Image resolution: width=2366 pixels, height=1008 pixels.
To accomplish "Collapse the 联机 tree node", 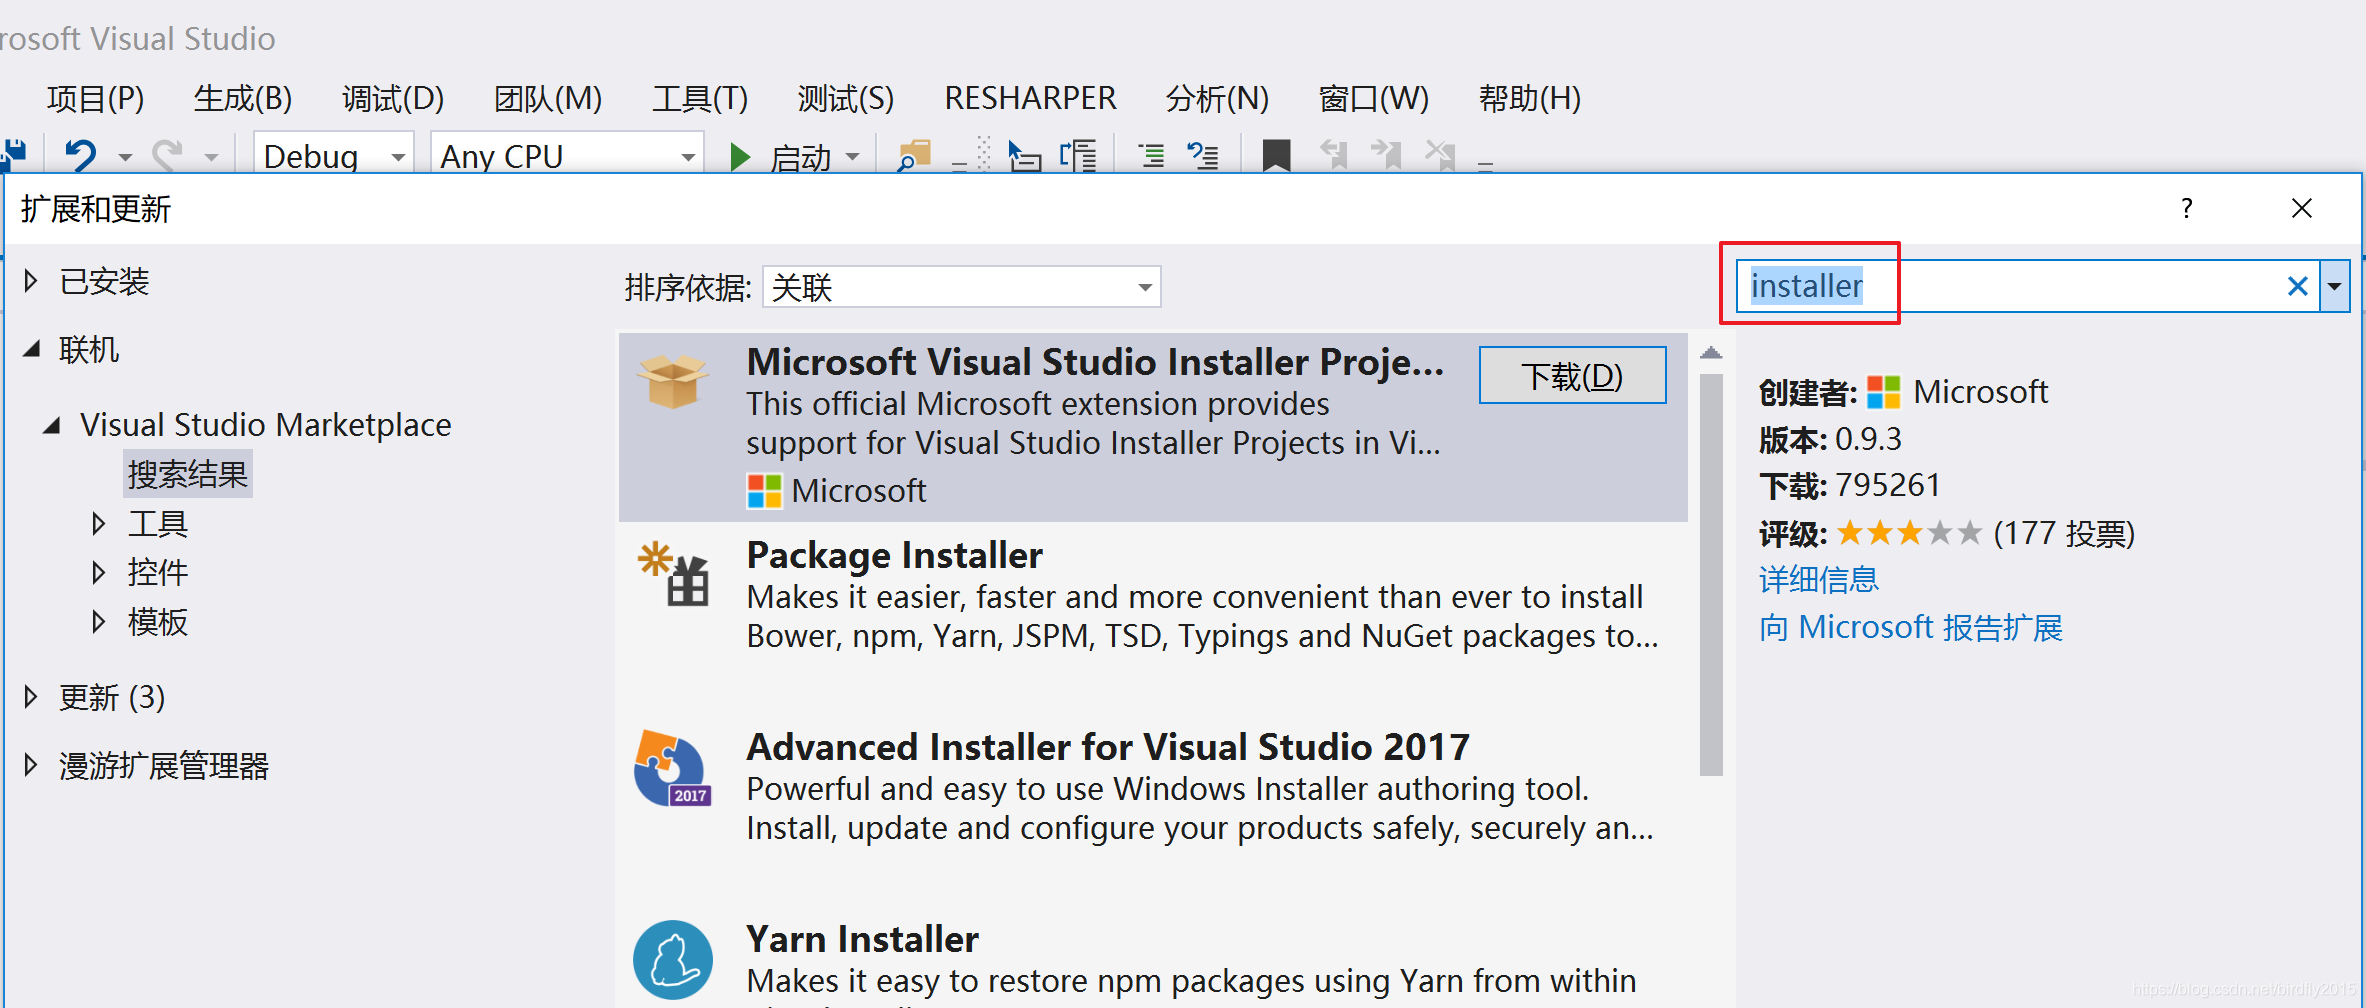I will pyautogui.click(x=32, y=349).
